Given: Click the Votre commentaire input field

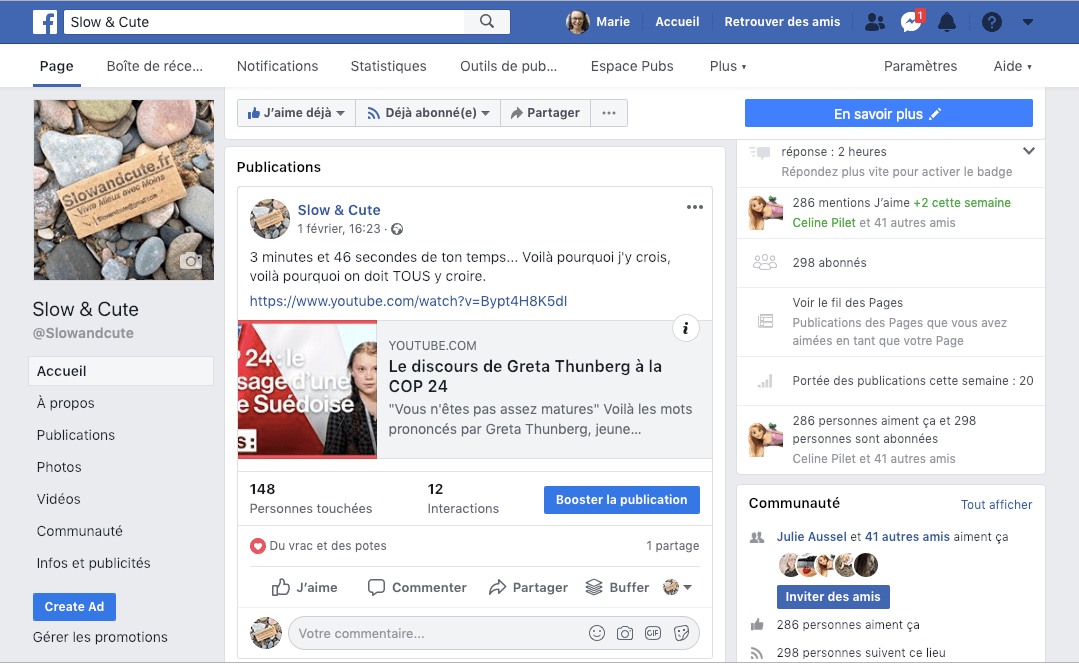Looking at the screenshot, I should (435, 633).
